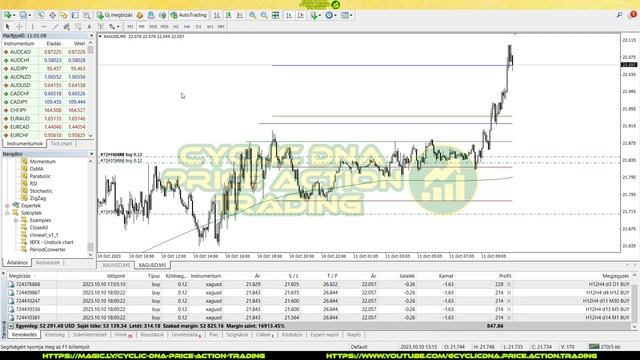Expand the Expertek tree node

7,206
